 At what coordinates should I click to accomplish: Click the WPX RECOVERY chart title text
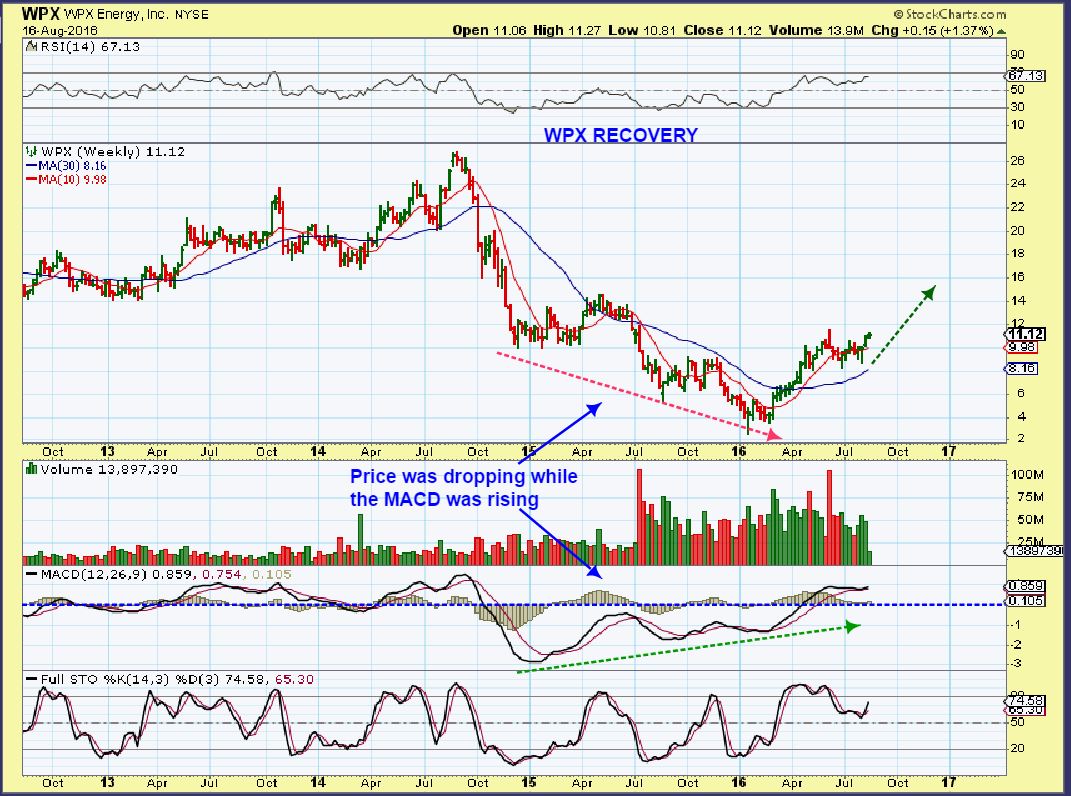pyautogui.click(x=621, y=135)
